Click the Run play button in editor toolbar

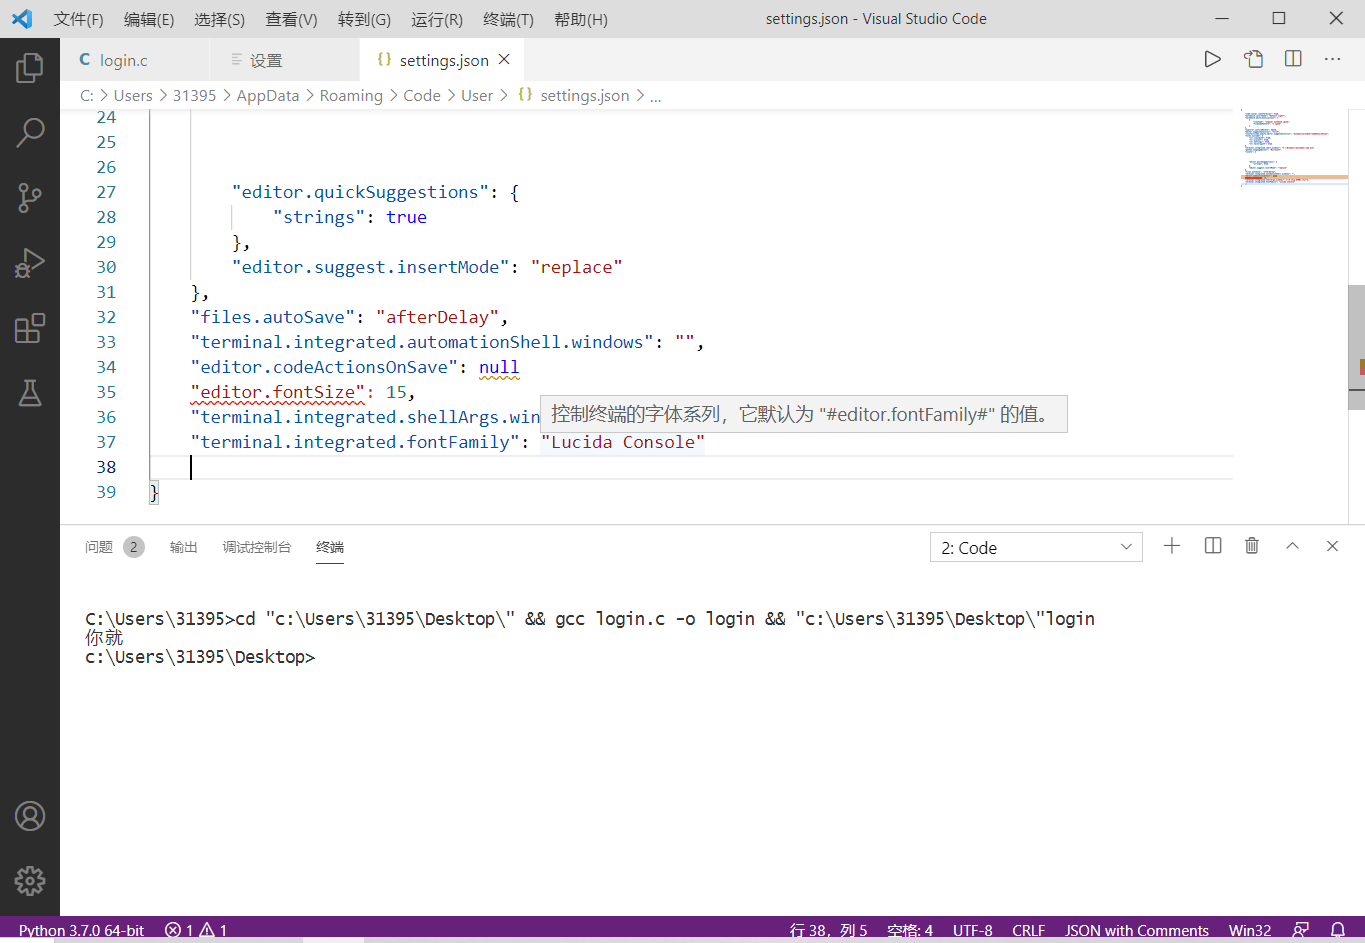coord(1212,59)
